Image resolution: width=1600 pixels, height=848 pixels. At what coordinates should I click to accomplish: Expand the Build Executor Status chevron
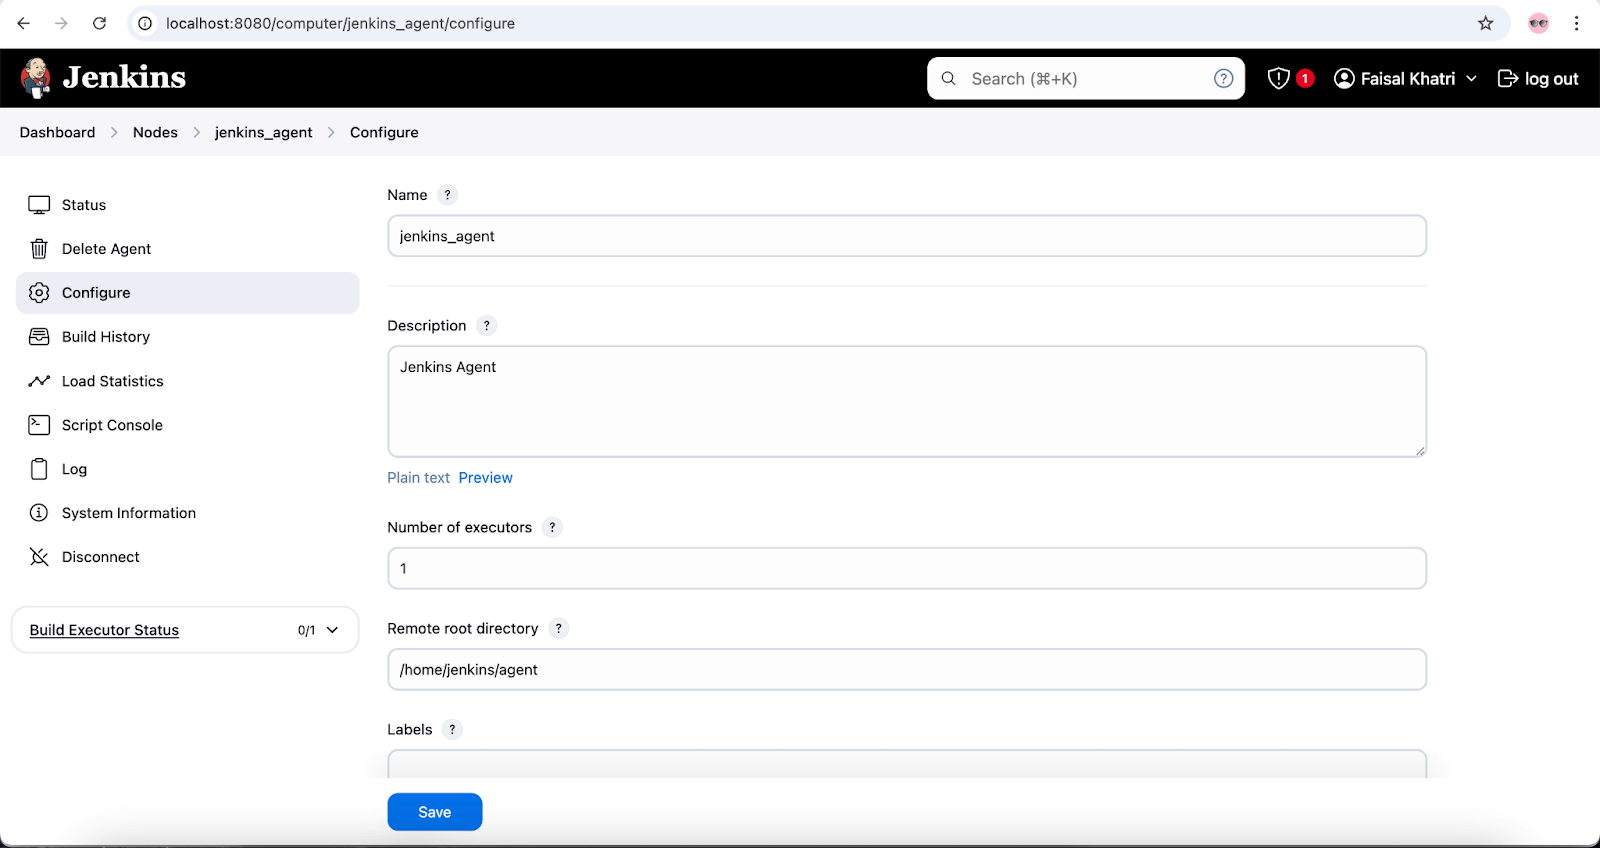click(x=333, y=630)
